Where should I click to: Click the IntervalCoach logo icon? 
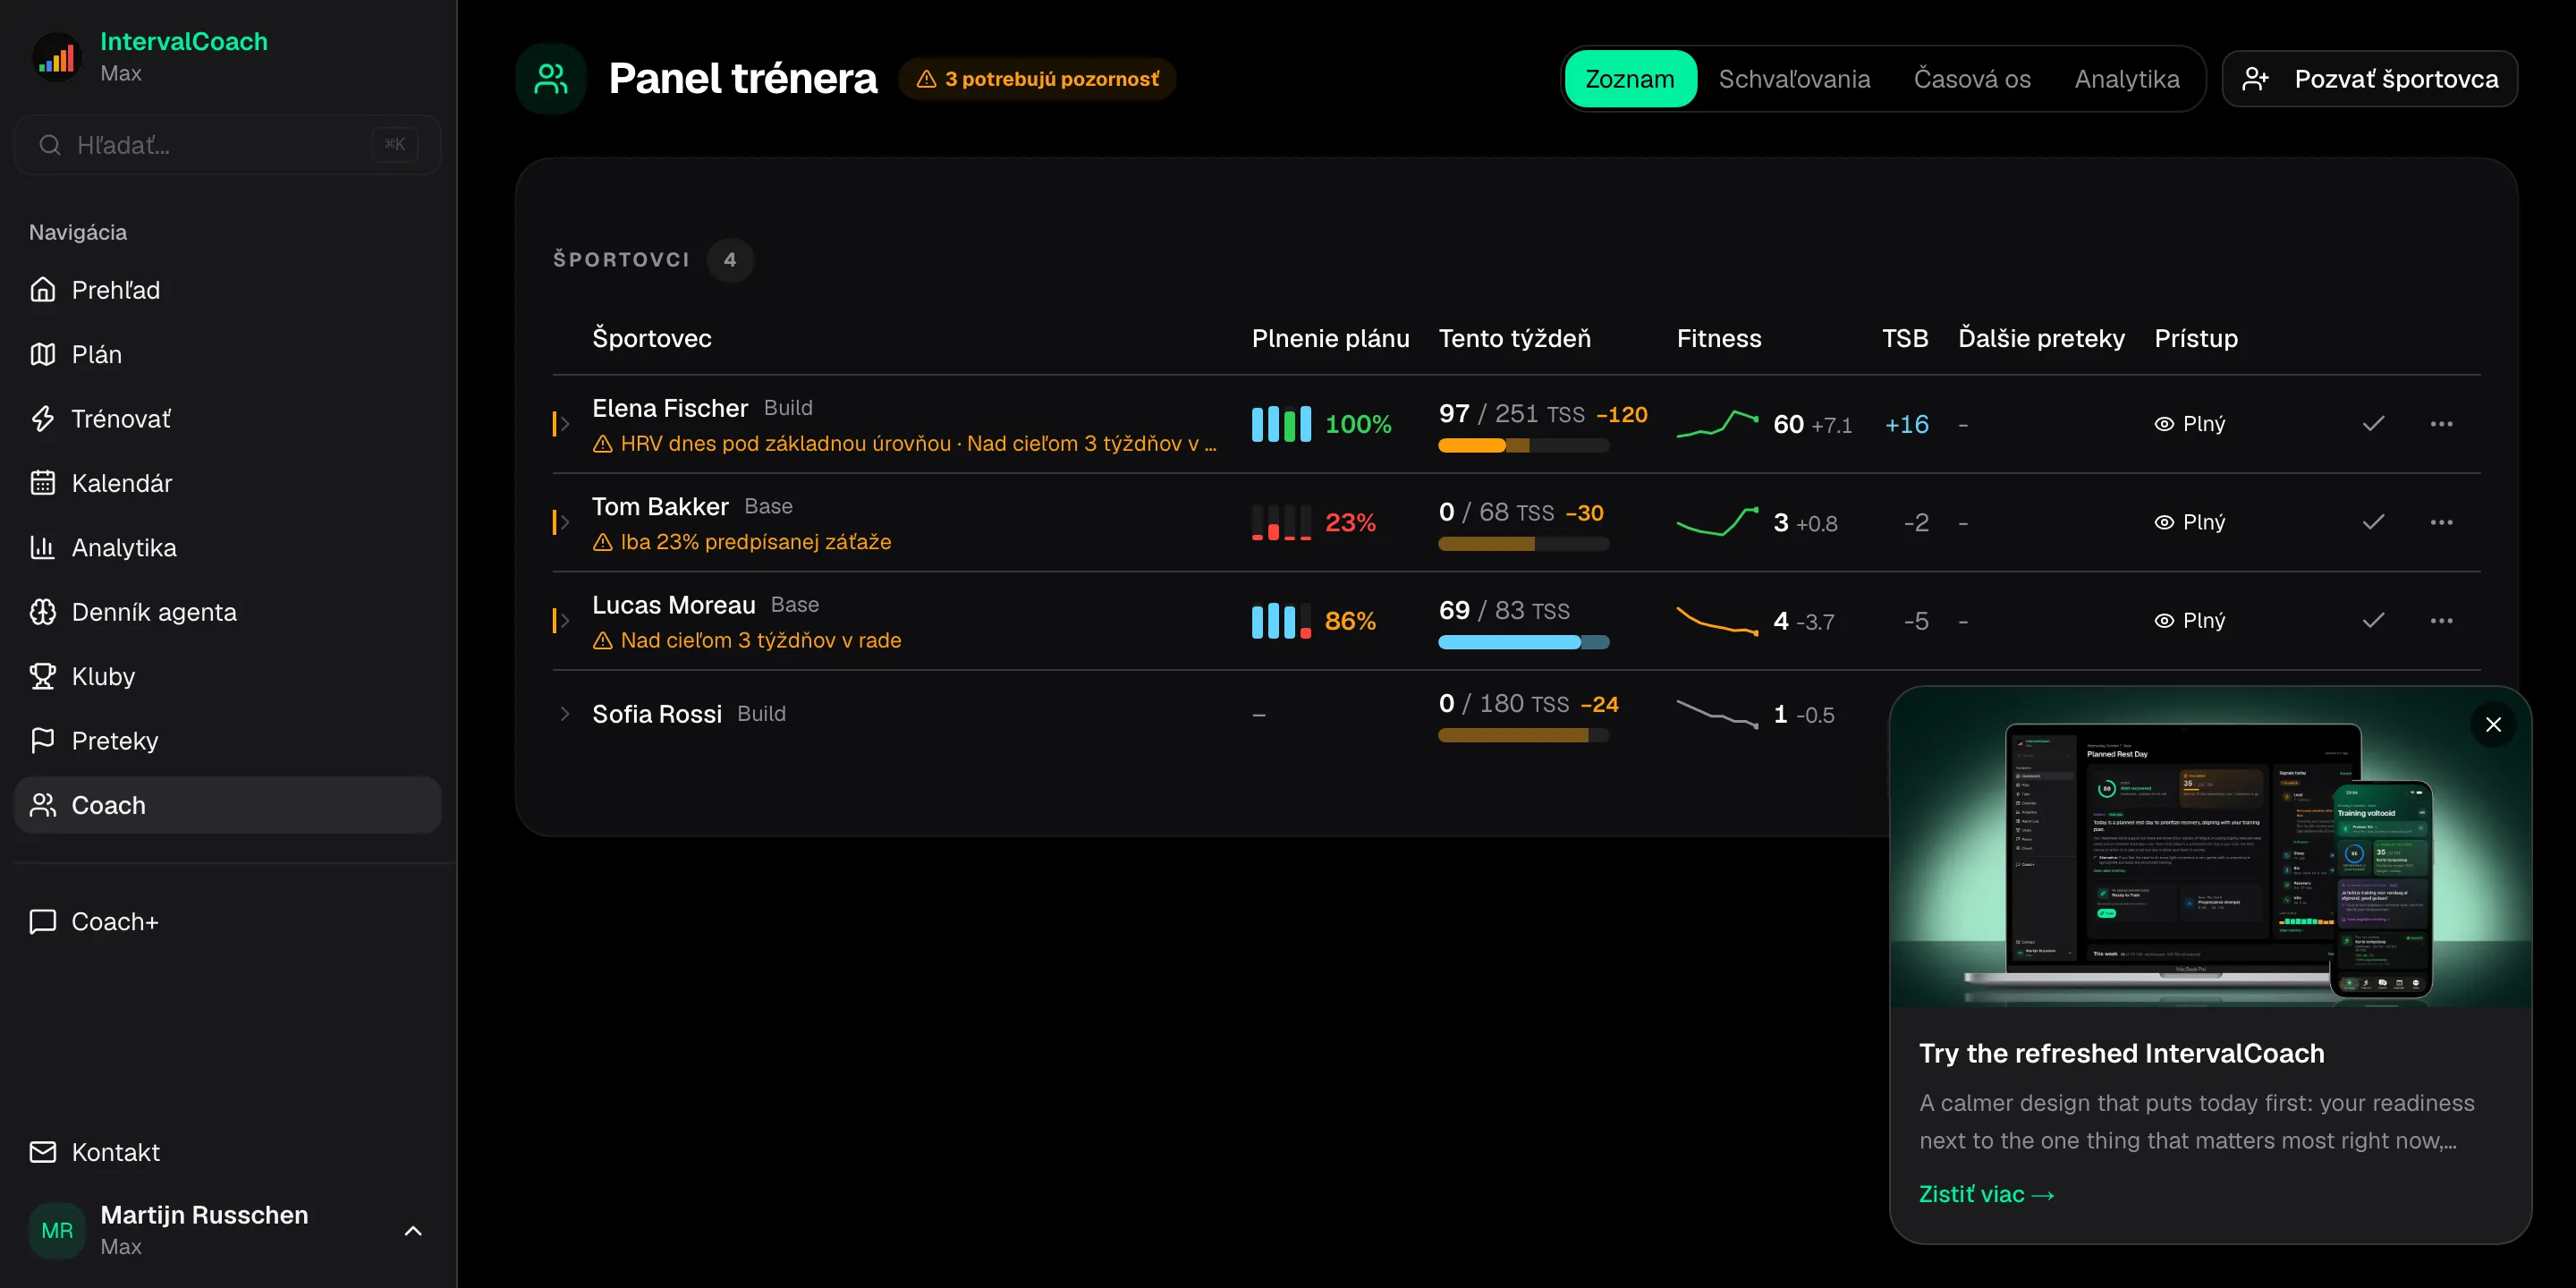57,57
